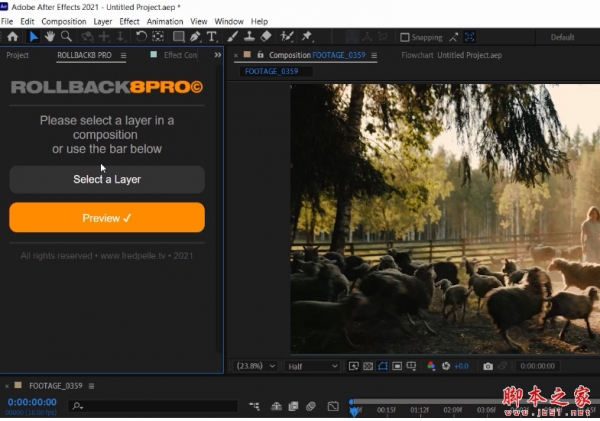Select the Pan camera tool
600x421 pixels.
pos(104,37)
